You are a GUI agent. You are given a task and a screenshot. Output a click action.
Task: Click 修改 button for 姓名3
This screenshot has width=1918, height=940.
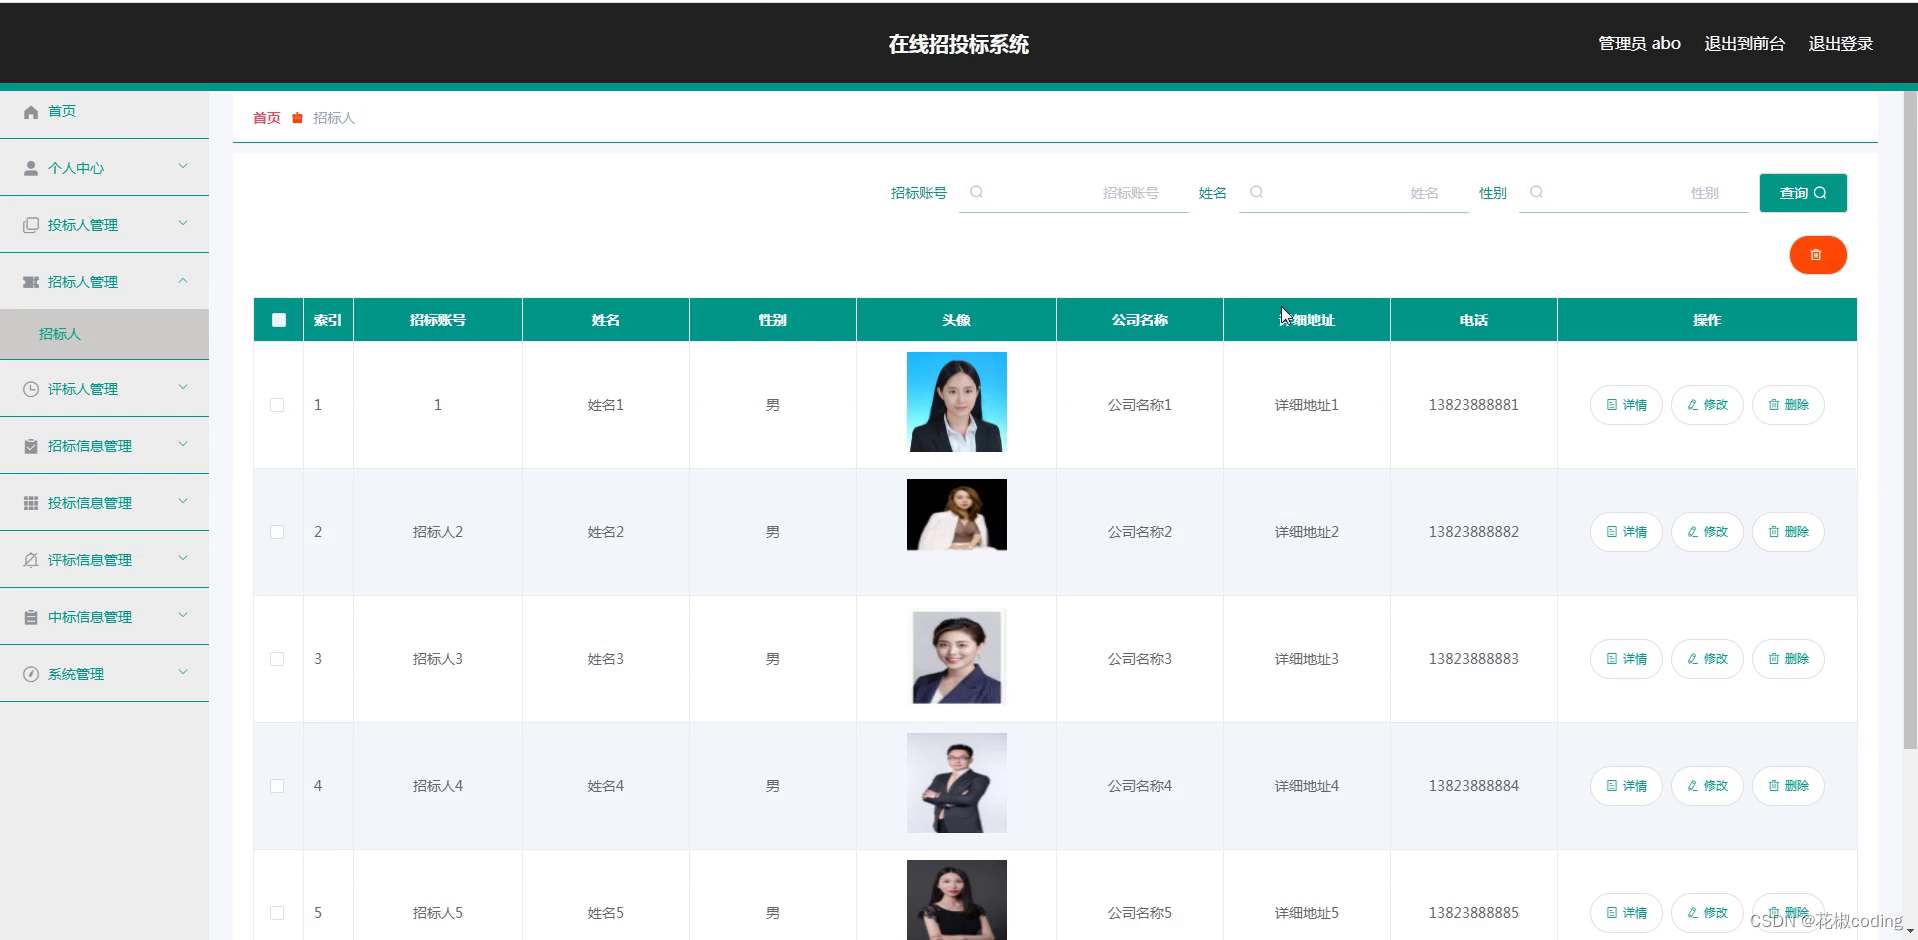point(1707,659)
